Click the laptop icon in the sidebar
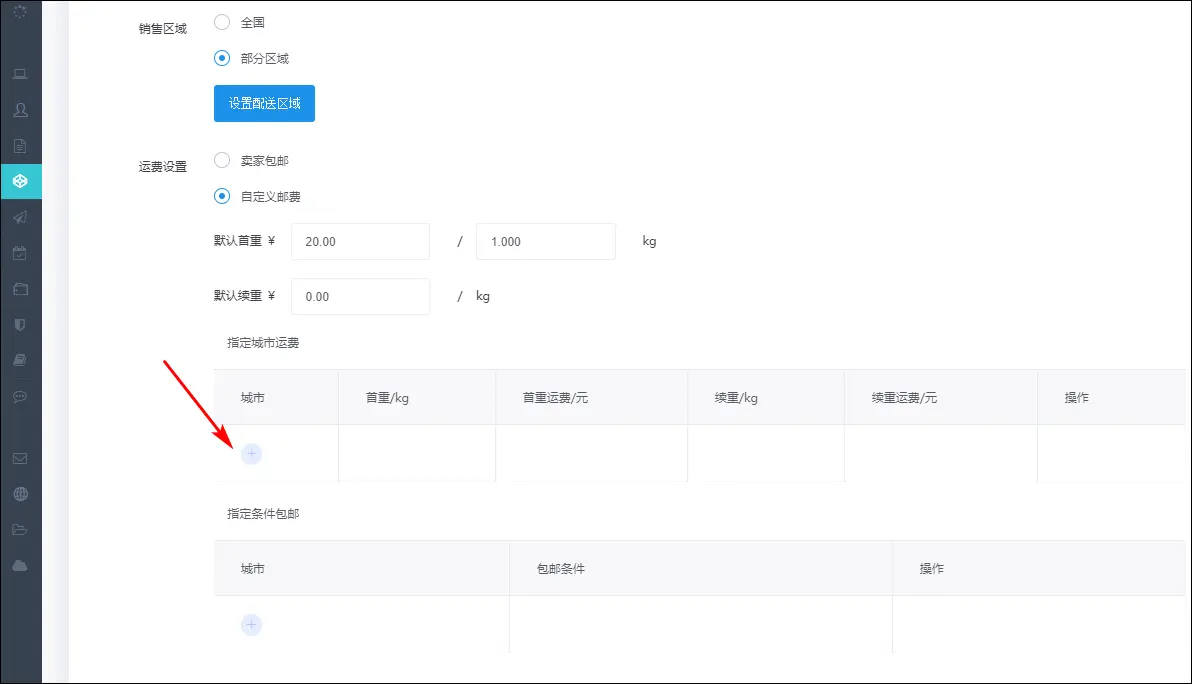This screenshot has height=684, width=1192. 20,74
